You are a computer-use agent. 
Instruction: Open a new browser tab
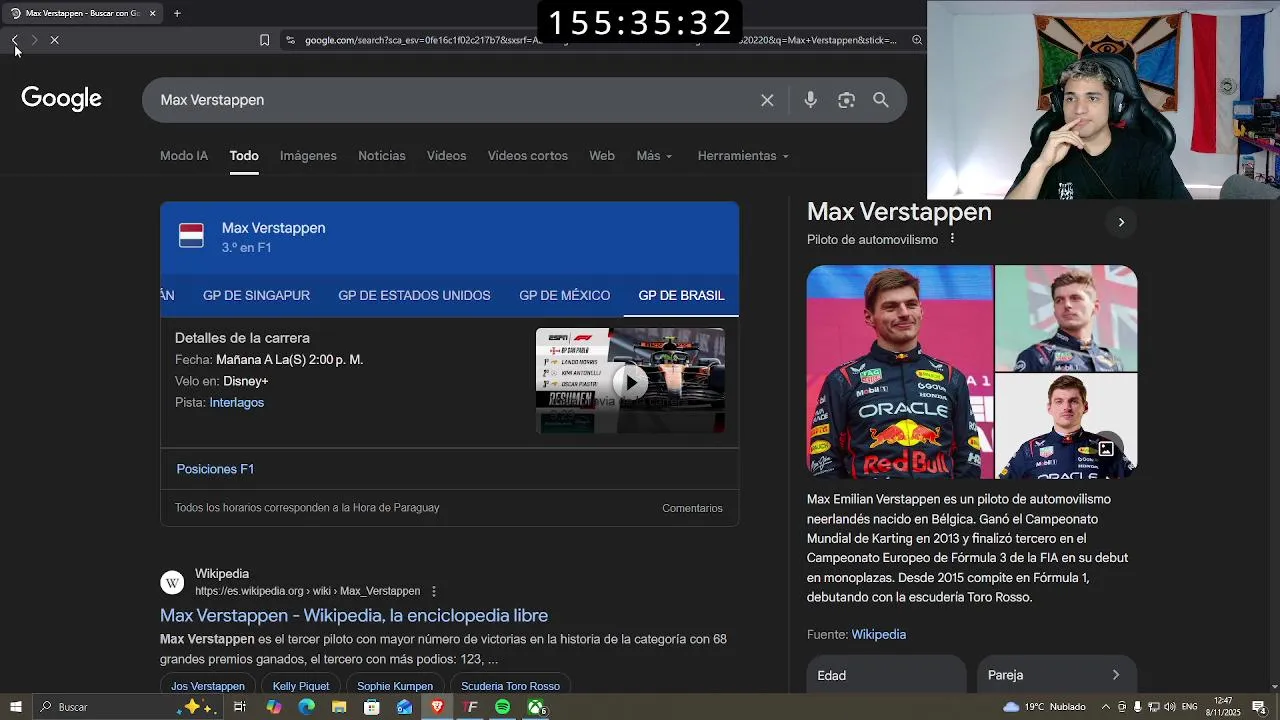click(x=177, y=13)
